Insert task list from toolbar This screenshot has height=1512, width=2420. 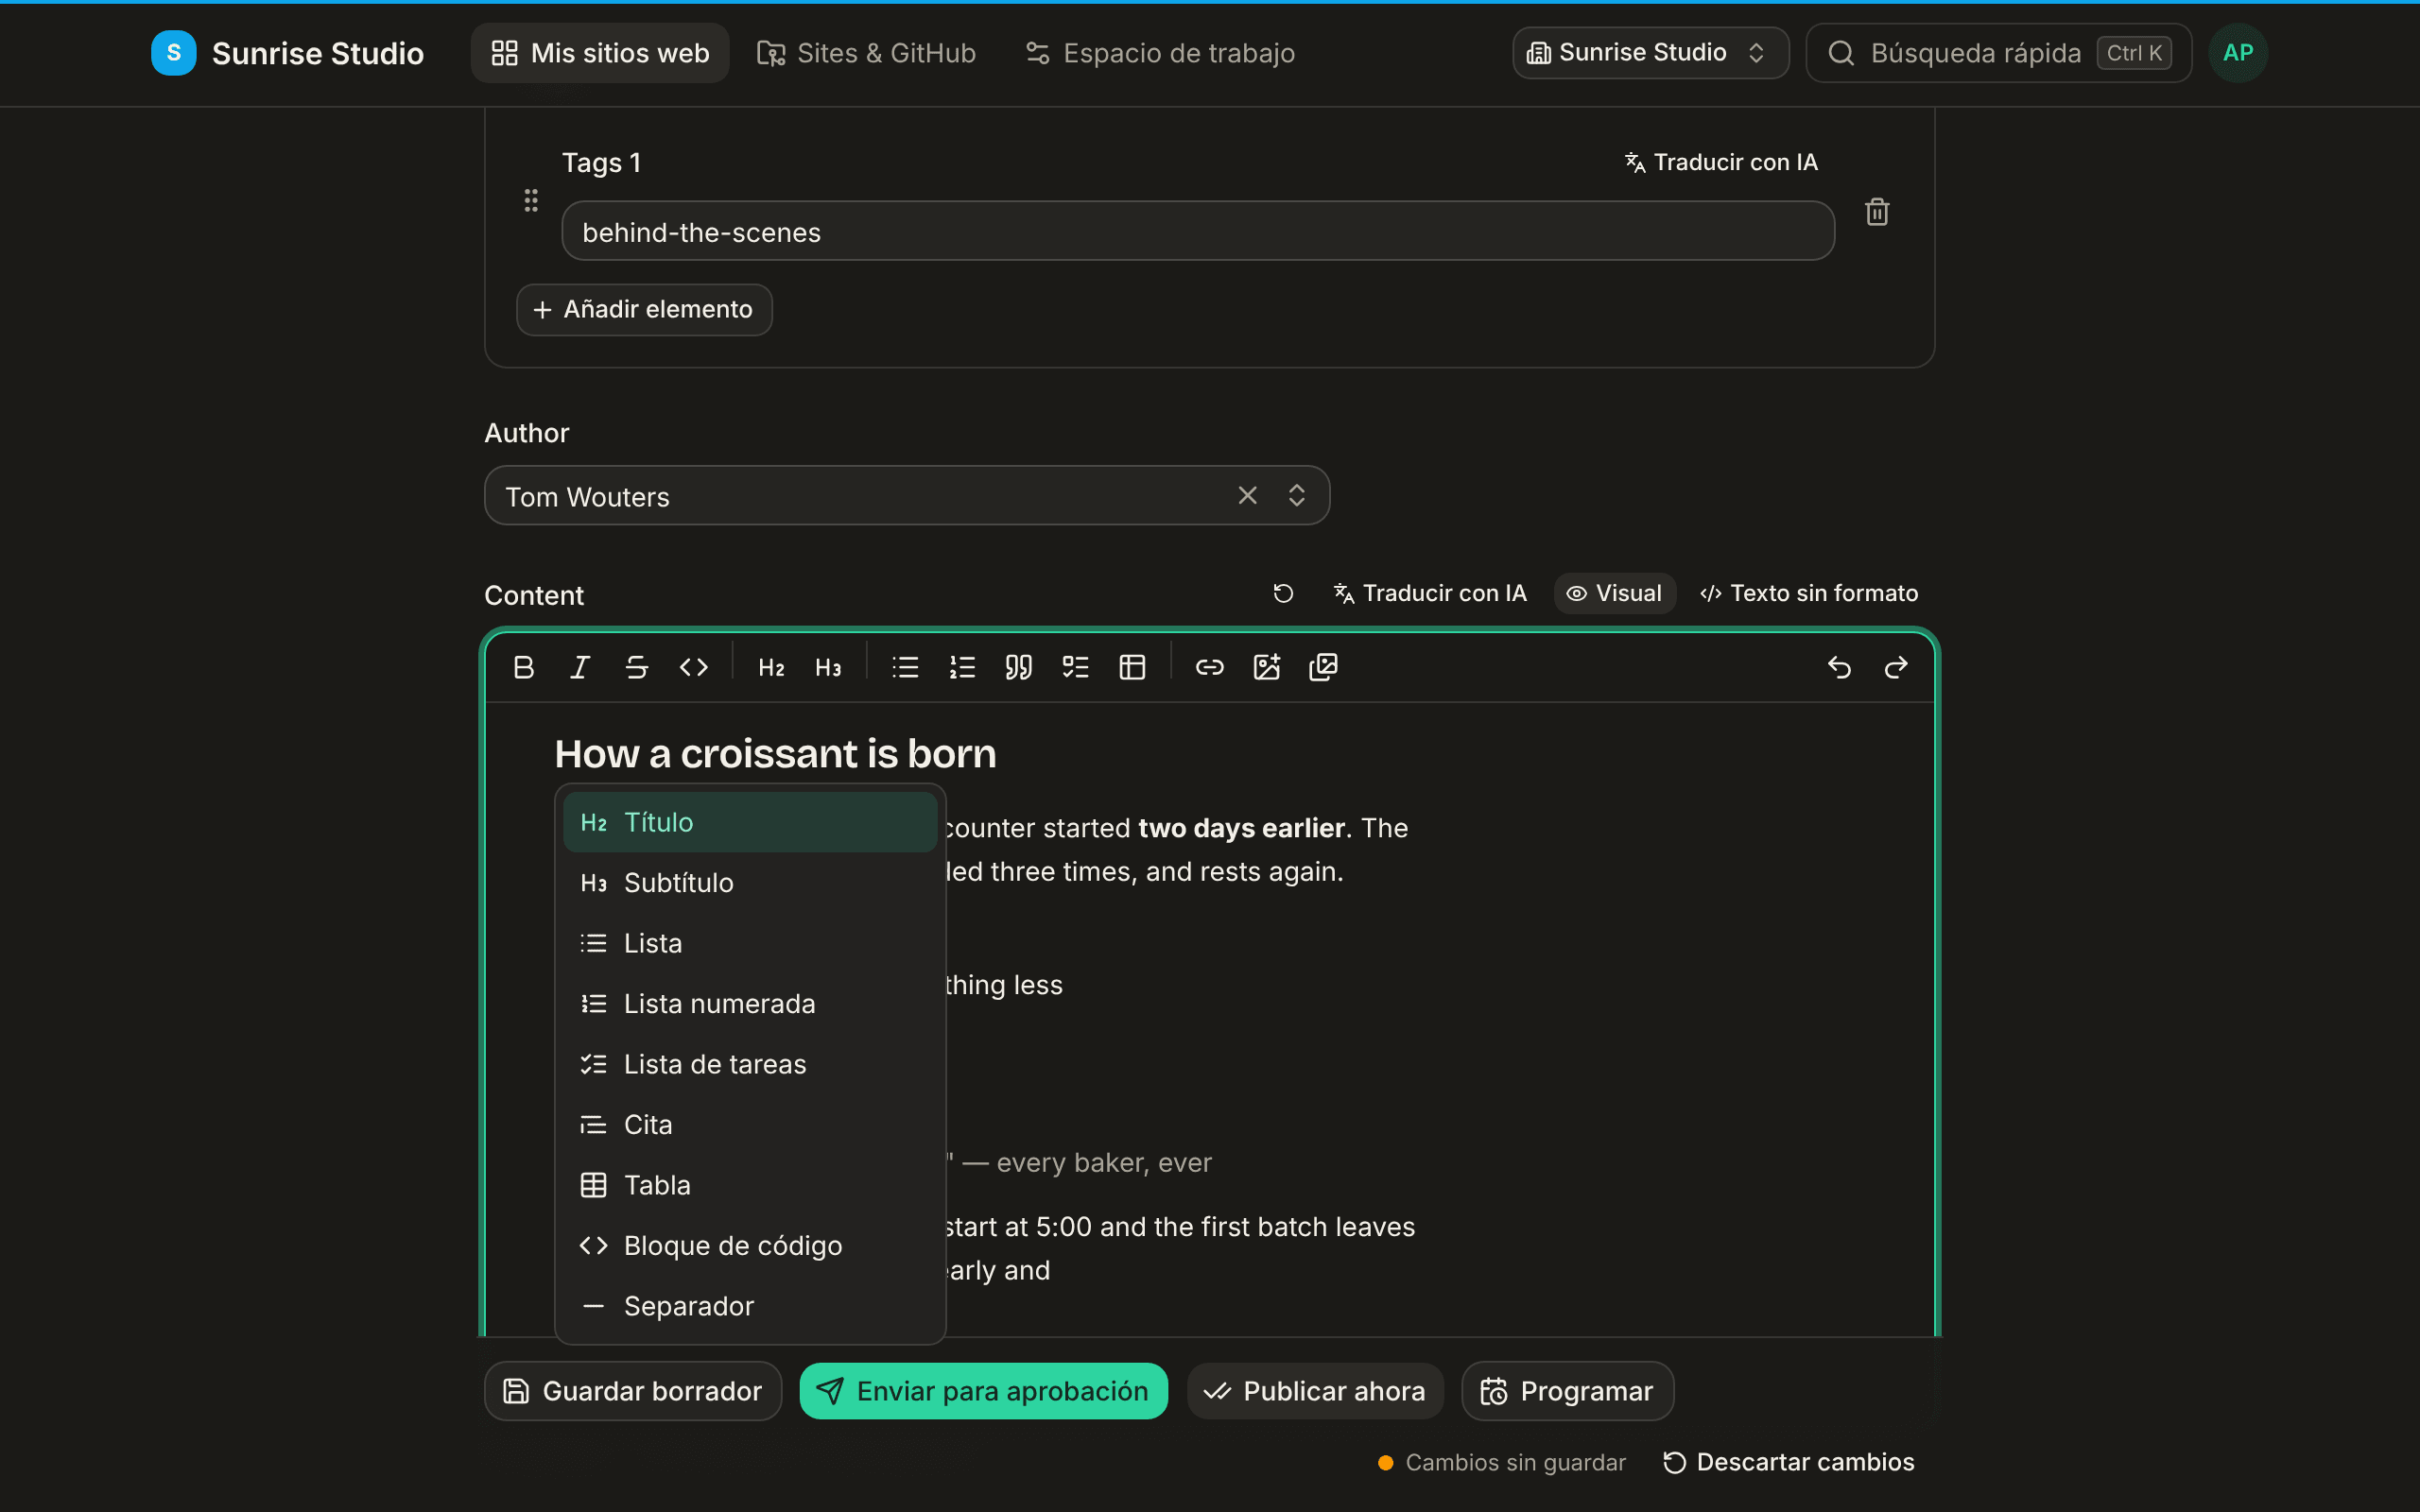(1076, 667)
